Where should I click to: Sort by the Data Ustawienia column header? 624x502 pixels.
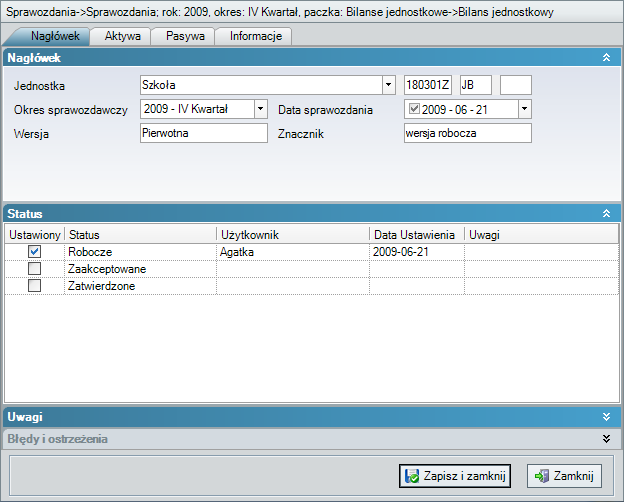[417, 235]
